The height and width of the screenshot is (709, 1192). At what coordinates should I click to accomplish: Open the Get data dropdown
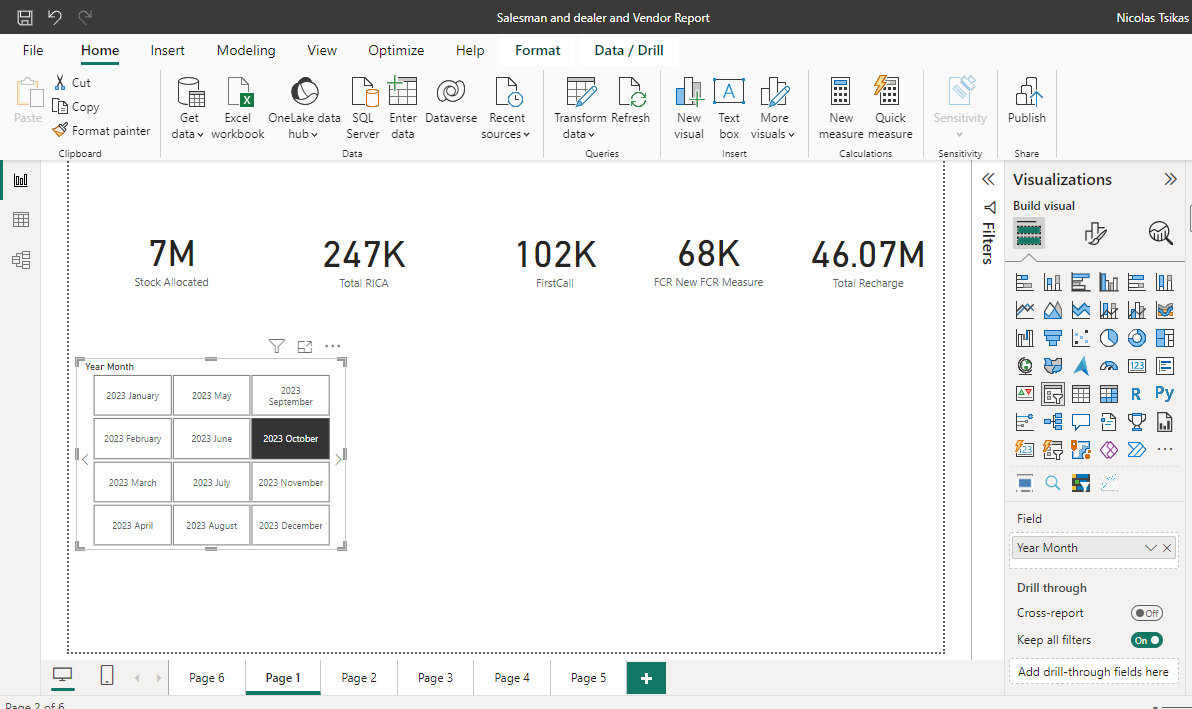pos(189,109)
